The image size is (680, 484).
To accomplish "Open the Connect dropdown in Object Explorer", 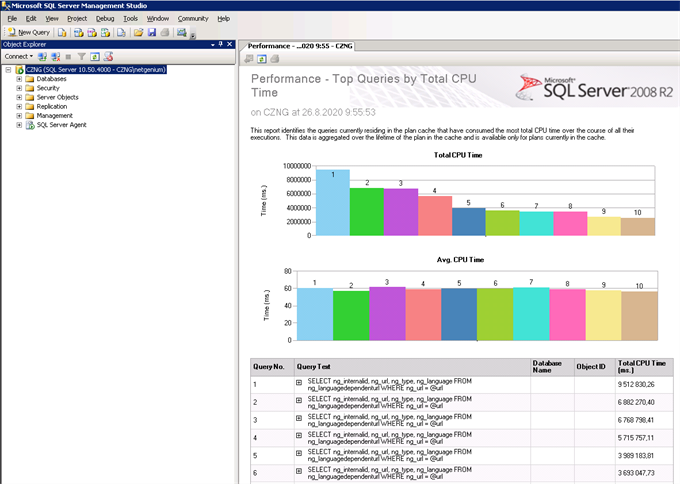I will [19, 56].
